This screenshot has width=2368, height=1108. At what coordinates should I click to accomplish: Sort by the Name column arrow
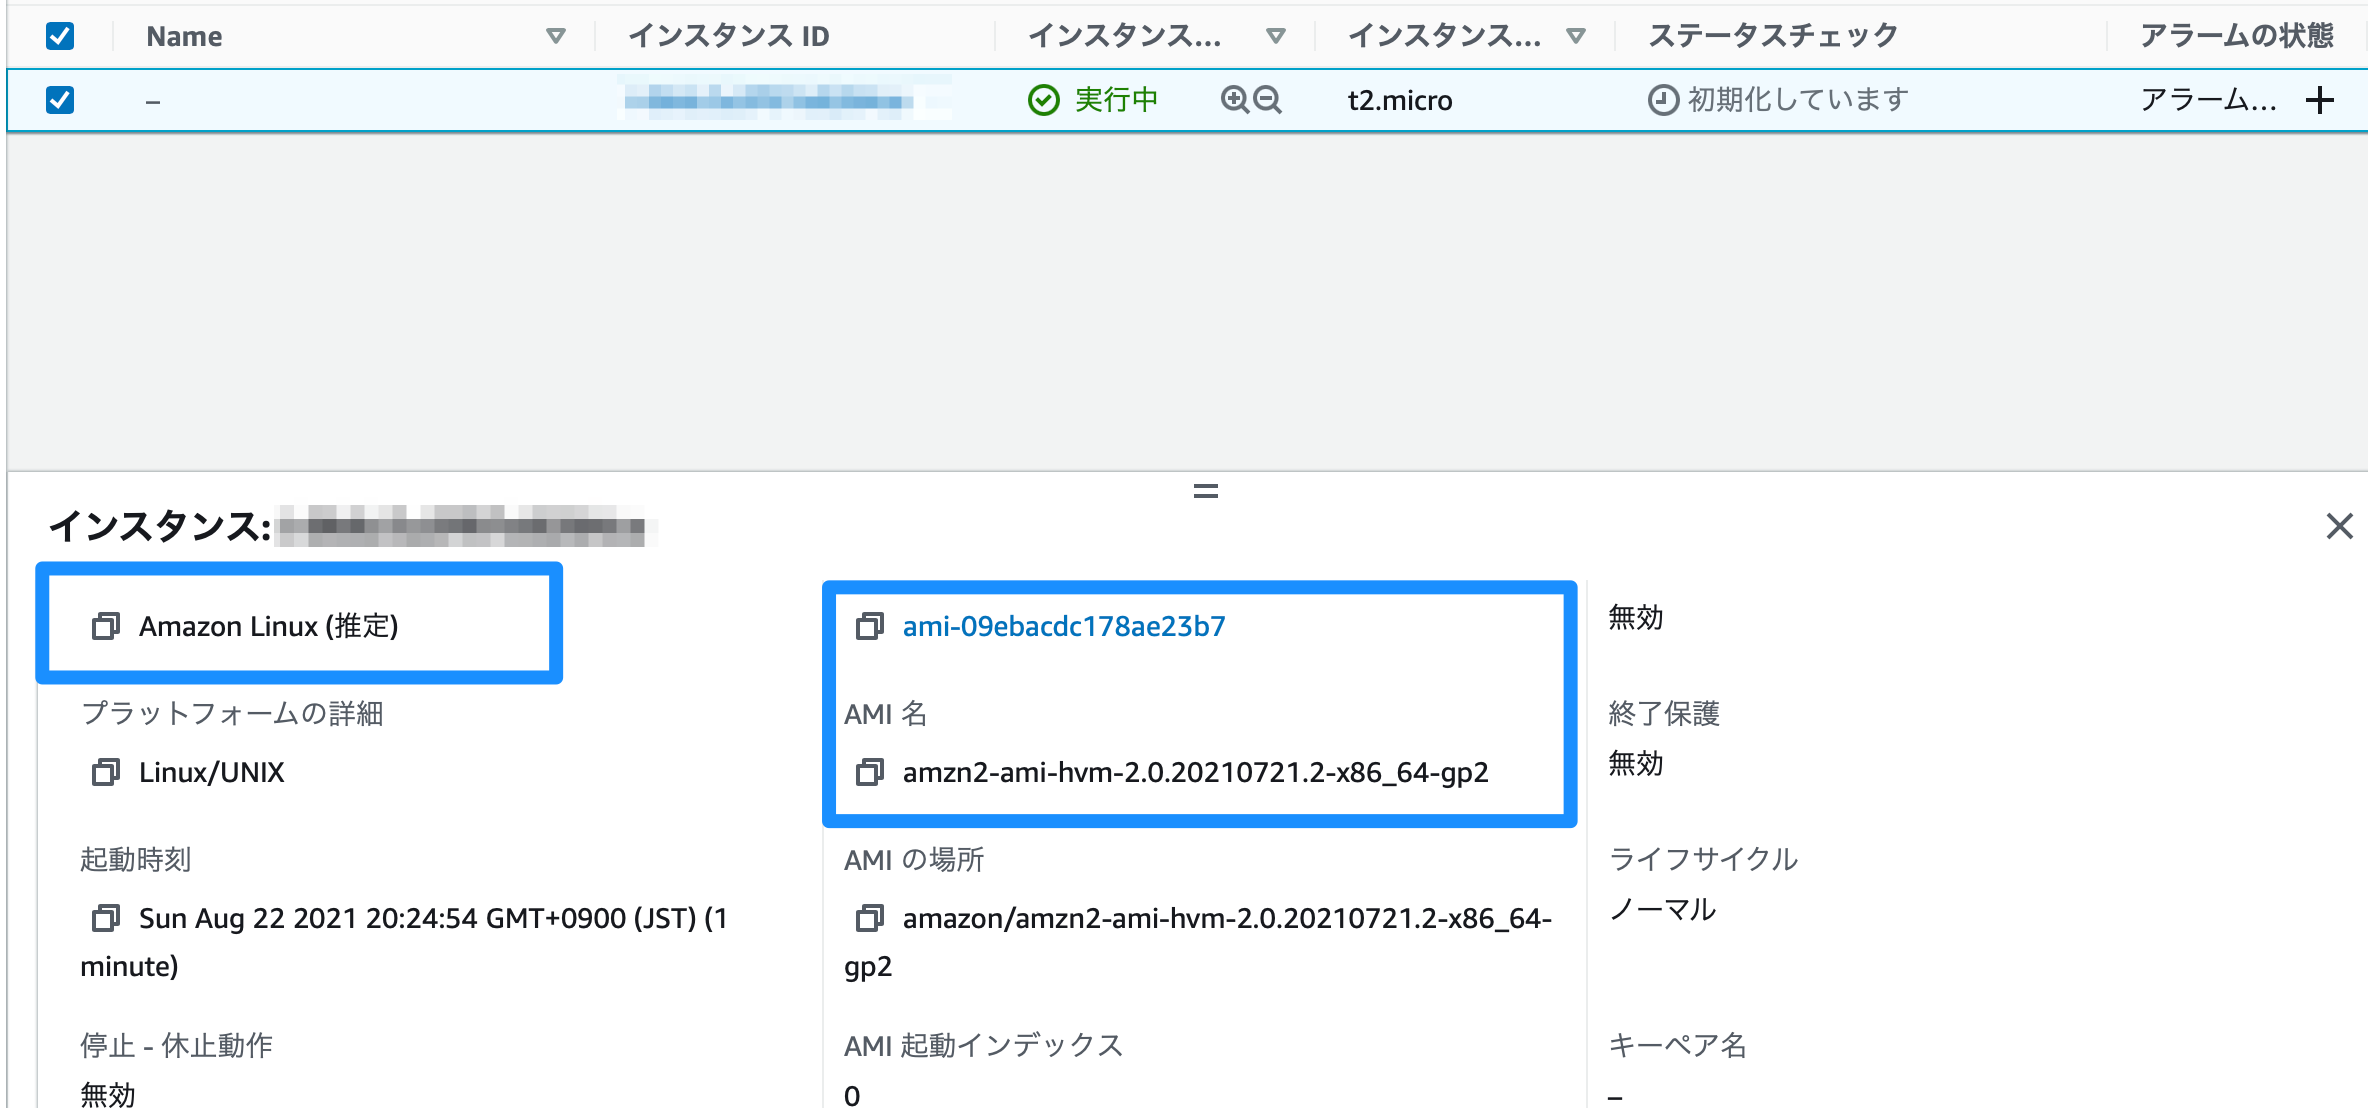point(556,36)
